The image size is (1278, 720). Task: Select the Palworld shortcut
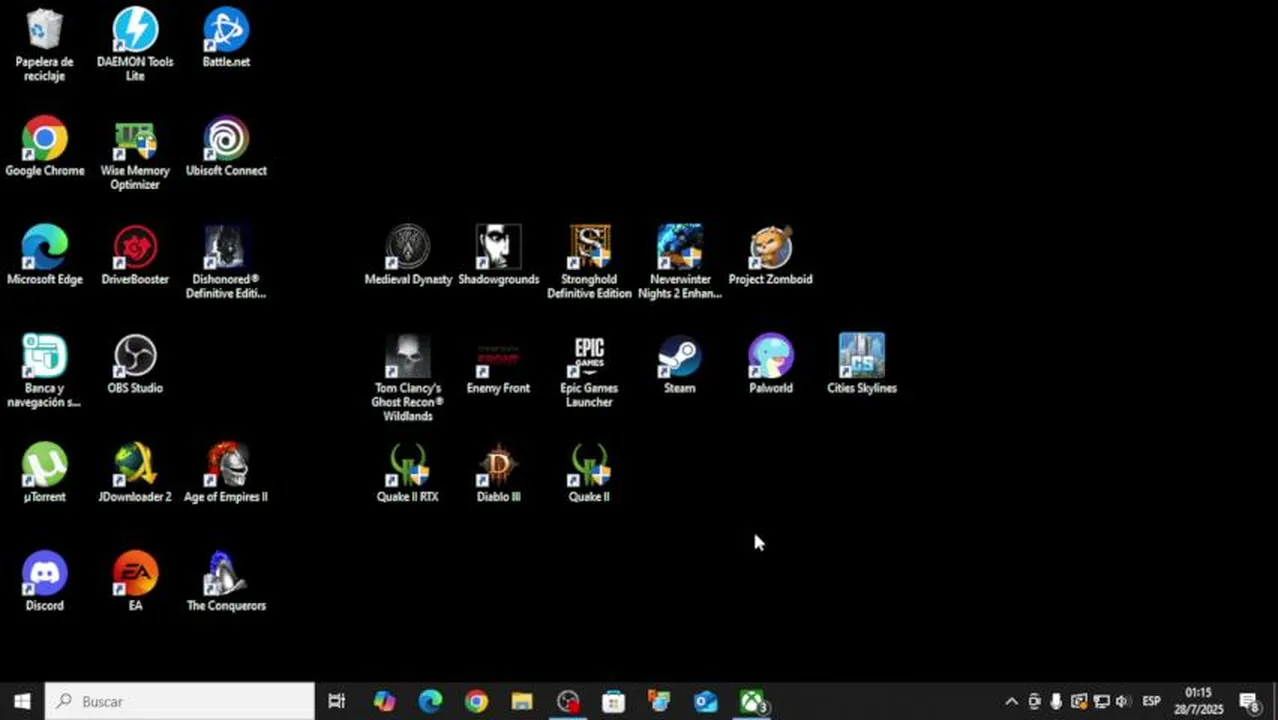tap(770, 365)
